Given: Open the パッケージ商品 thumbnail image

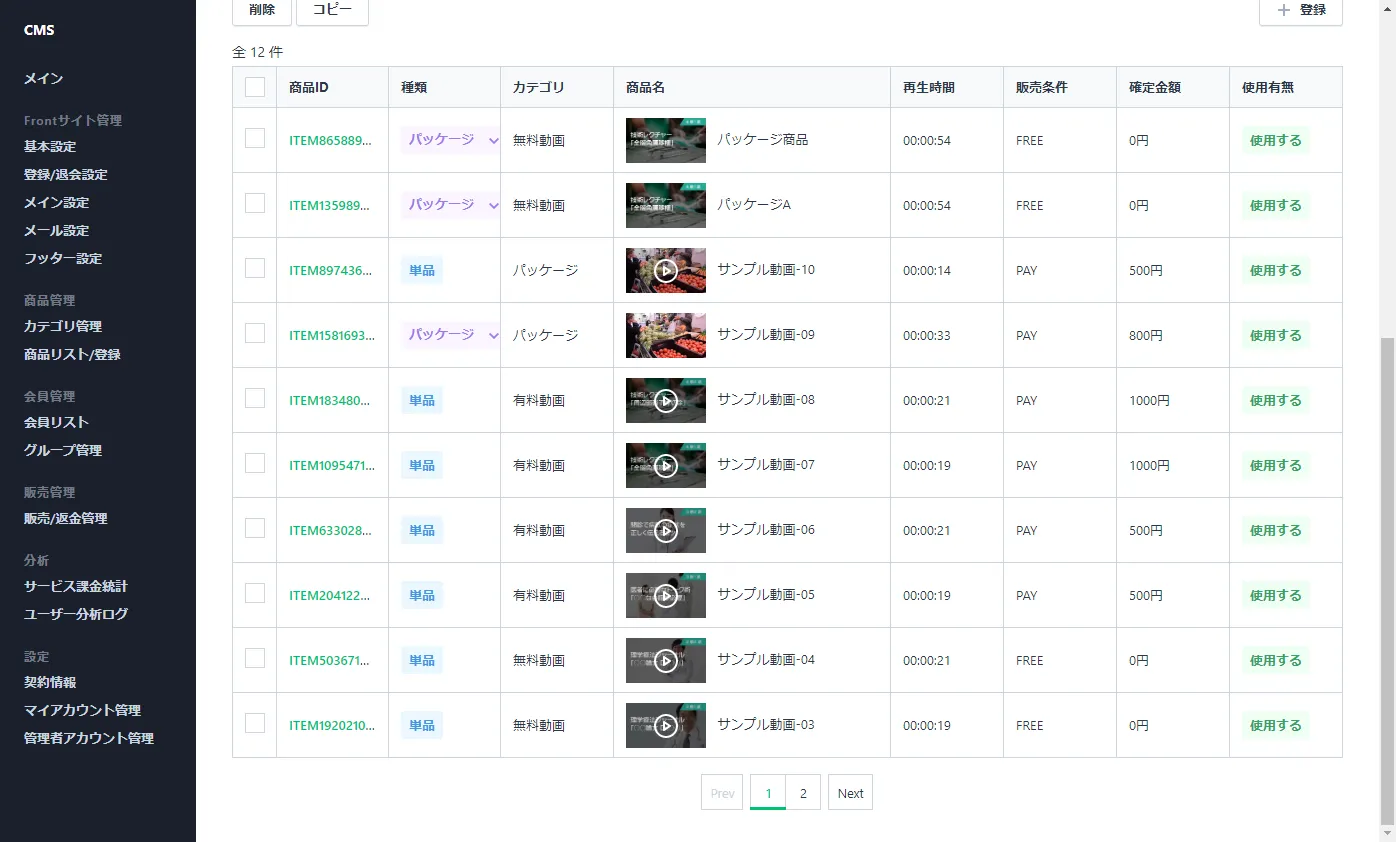Looking at the screenshot, I should click(666, 140).
